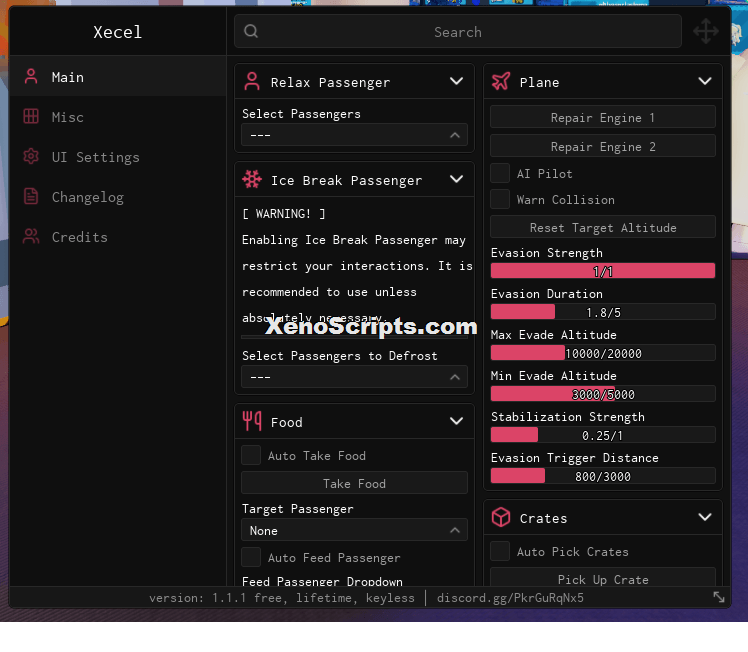Click the Xecel title text

pyautogui.click(x=117, y=32)
